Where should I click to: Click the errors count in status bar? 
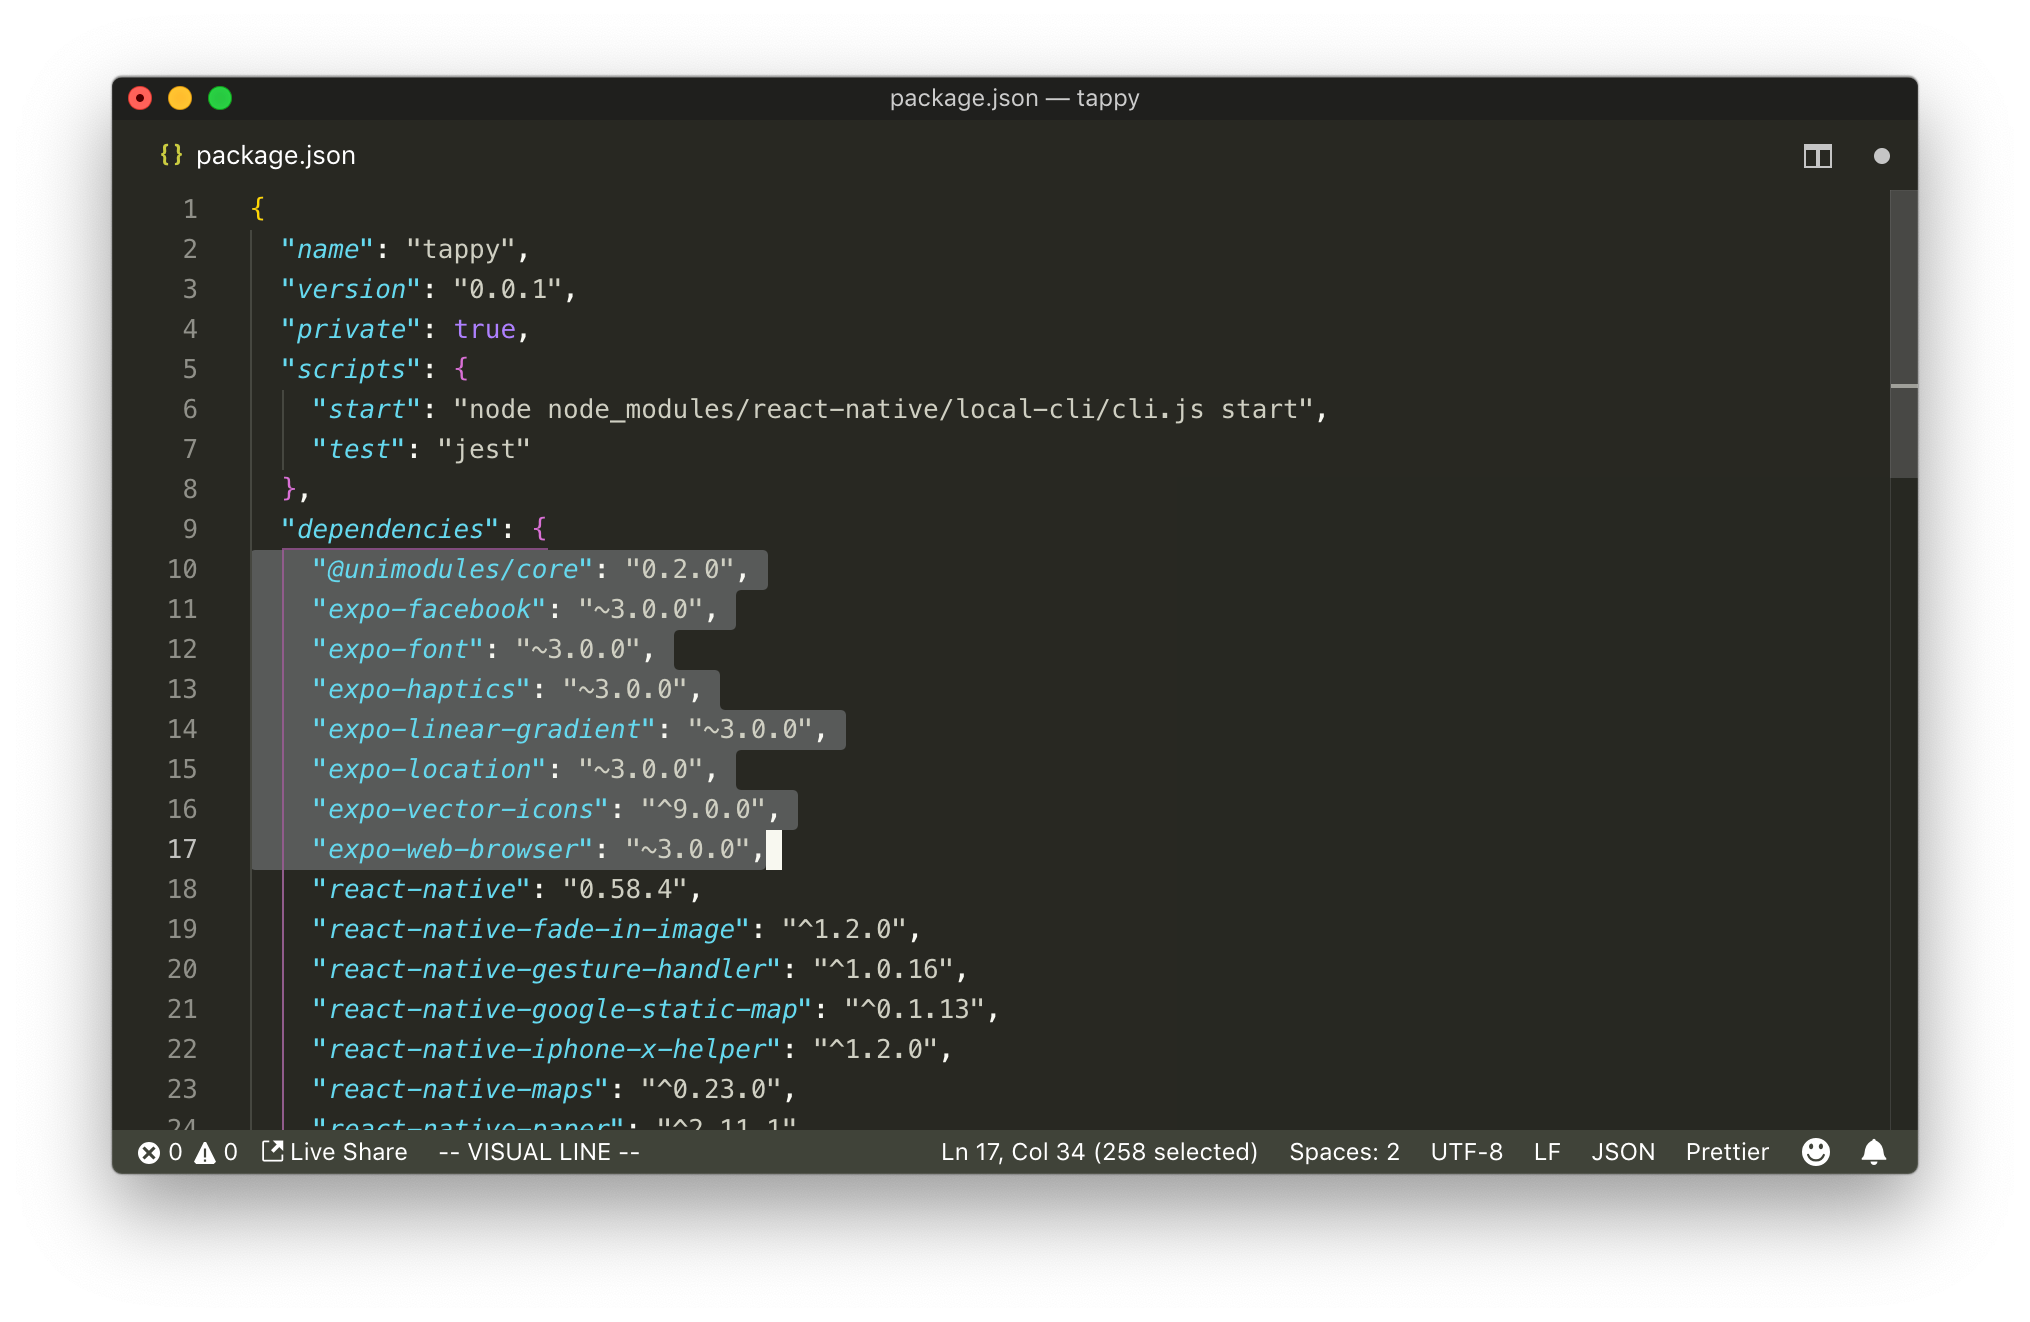[x=162, y=1152]
